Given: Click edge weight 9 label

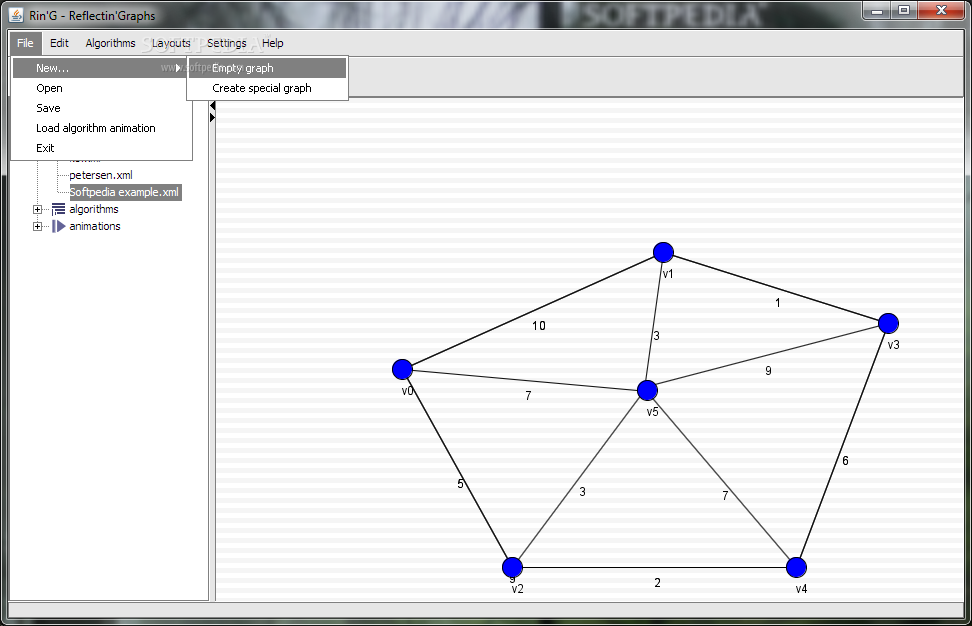Looking at the screenshot, I should [x=768, y=371].
